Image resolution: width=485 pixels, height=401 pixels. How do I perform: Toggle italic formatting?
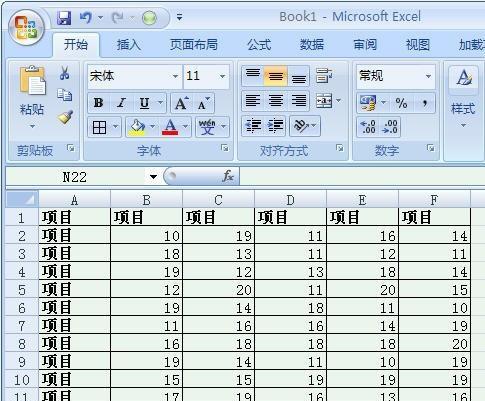click(x=121, y=103)
